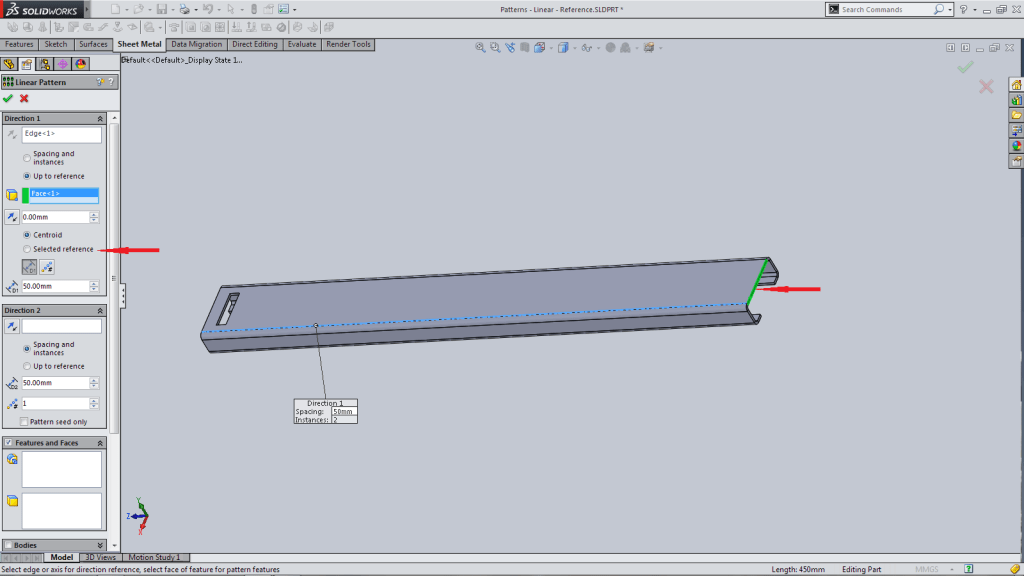Open the Appearances task pane icon
Screen dimensions: 1024x576
pos(1016,145)
